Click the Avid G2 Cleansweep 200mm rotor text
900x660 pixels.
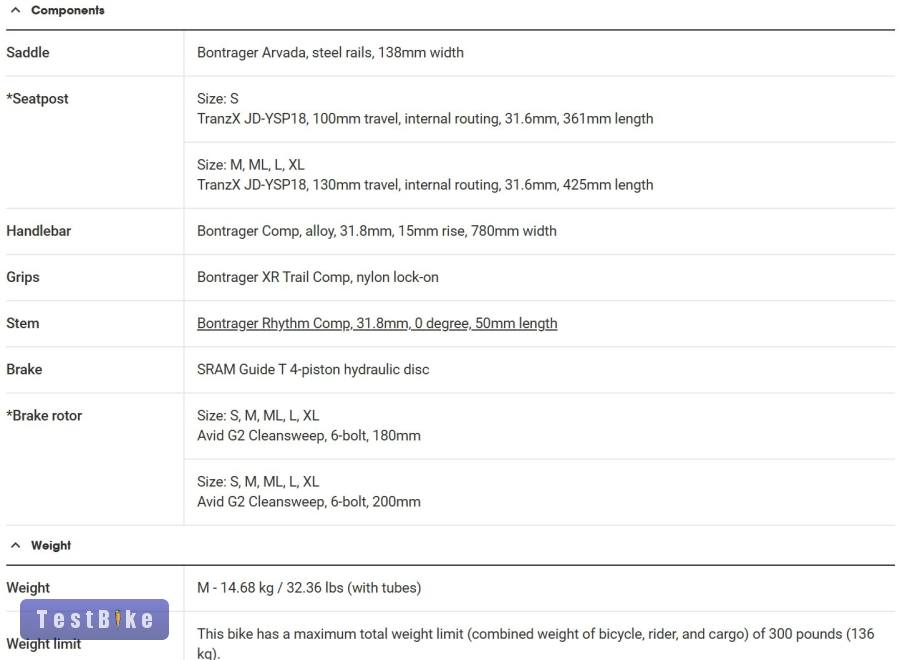(x=308, y=502)
